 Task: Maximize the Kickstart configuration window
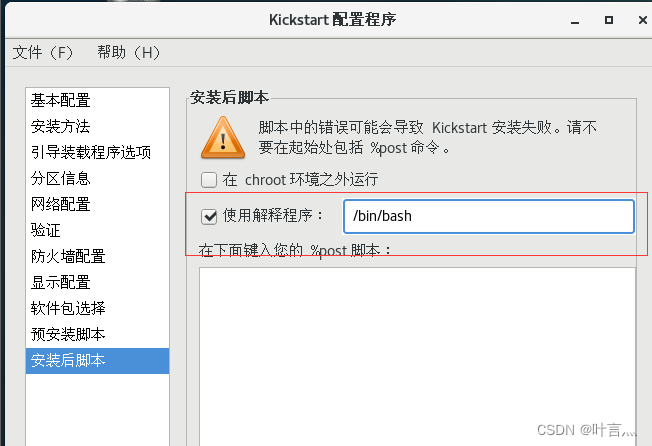coord(609,20)
